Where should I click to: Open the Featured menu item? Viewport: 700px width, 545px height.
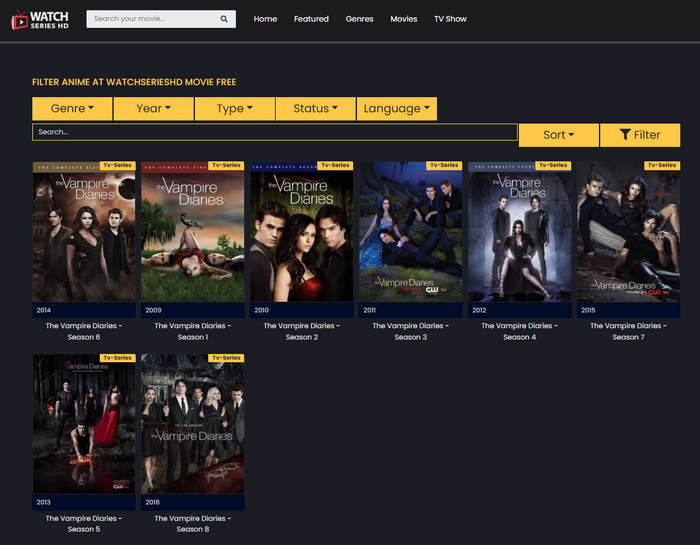(x=311, y=19)
